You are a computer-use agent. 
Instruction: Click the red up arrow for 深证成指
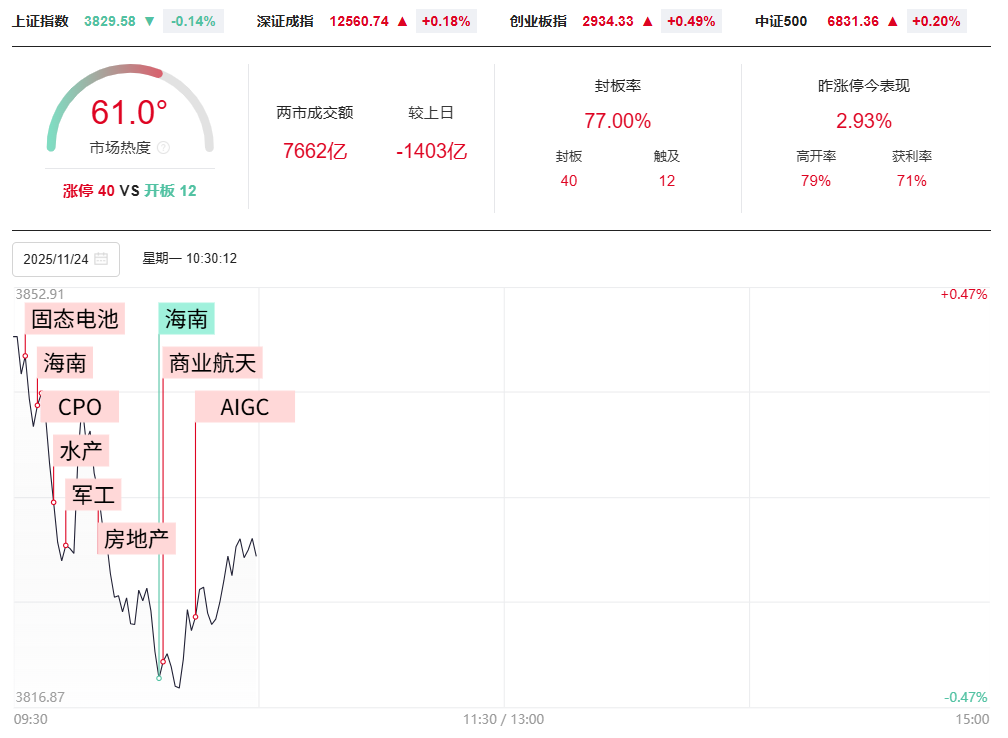click(402, 21)
